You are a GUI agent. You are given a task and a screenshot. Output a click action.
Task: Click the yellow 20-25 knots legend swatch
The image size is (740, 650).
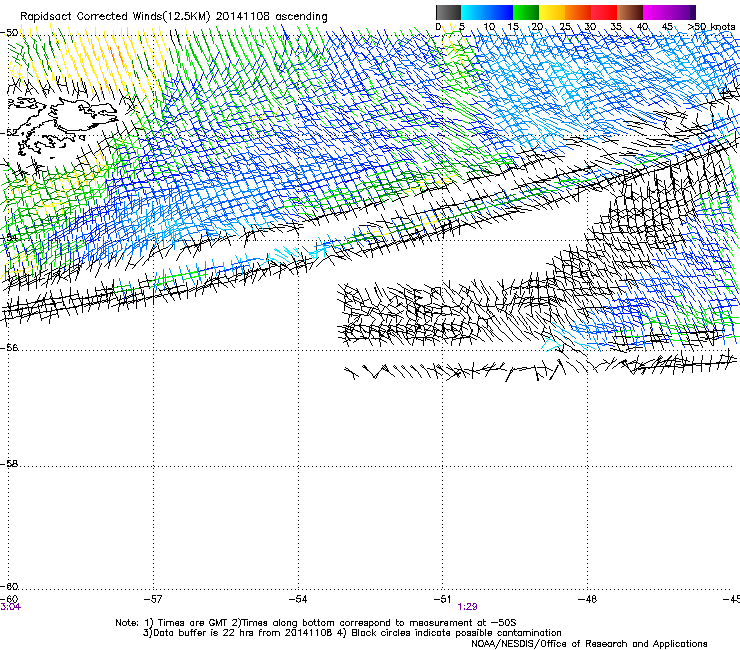click(552, 12)
